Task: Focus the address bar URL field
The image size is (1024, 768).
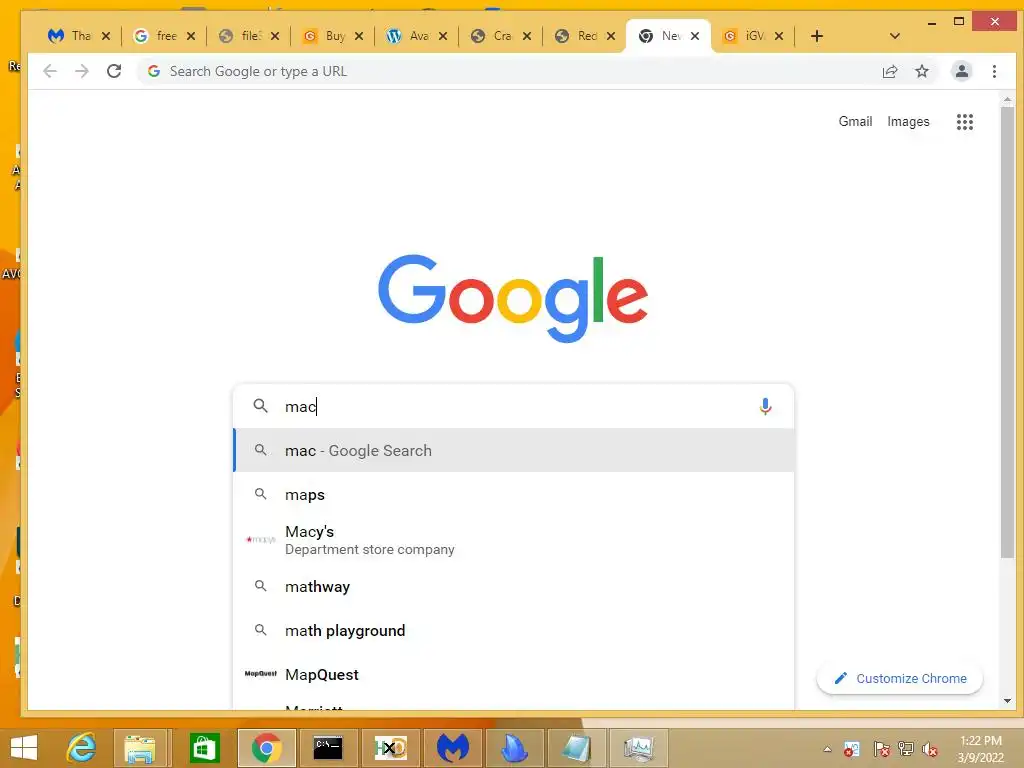Action: click(x=509, y=71)
